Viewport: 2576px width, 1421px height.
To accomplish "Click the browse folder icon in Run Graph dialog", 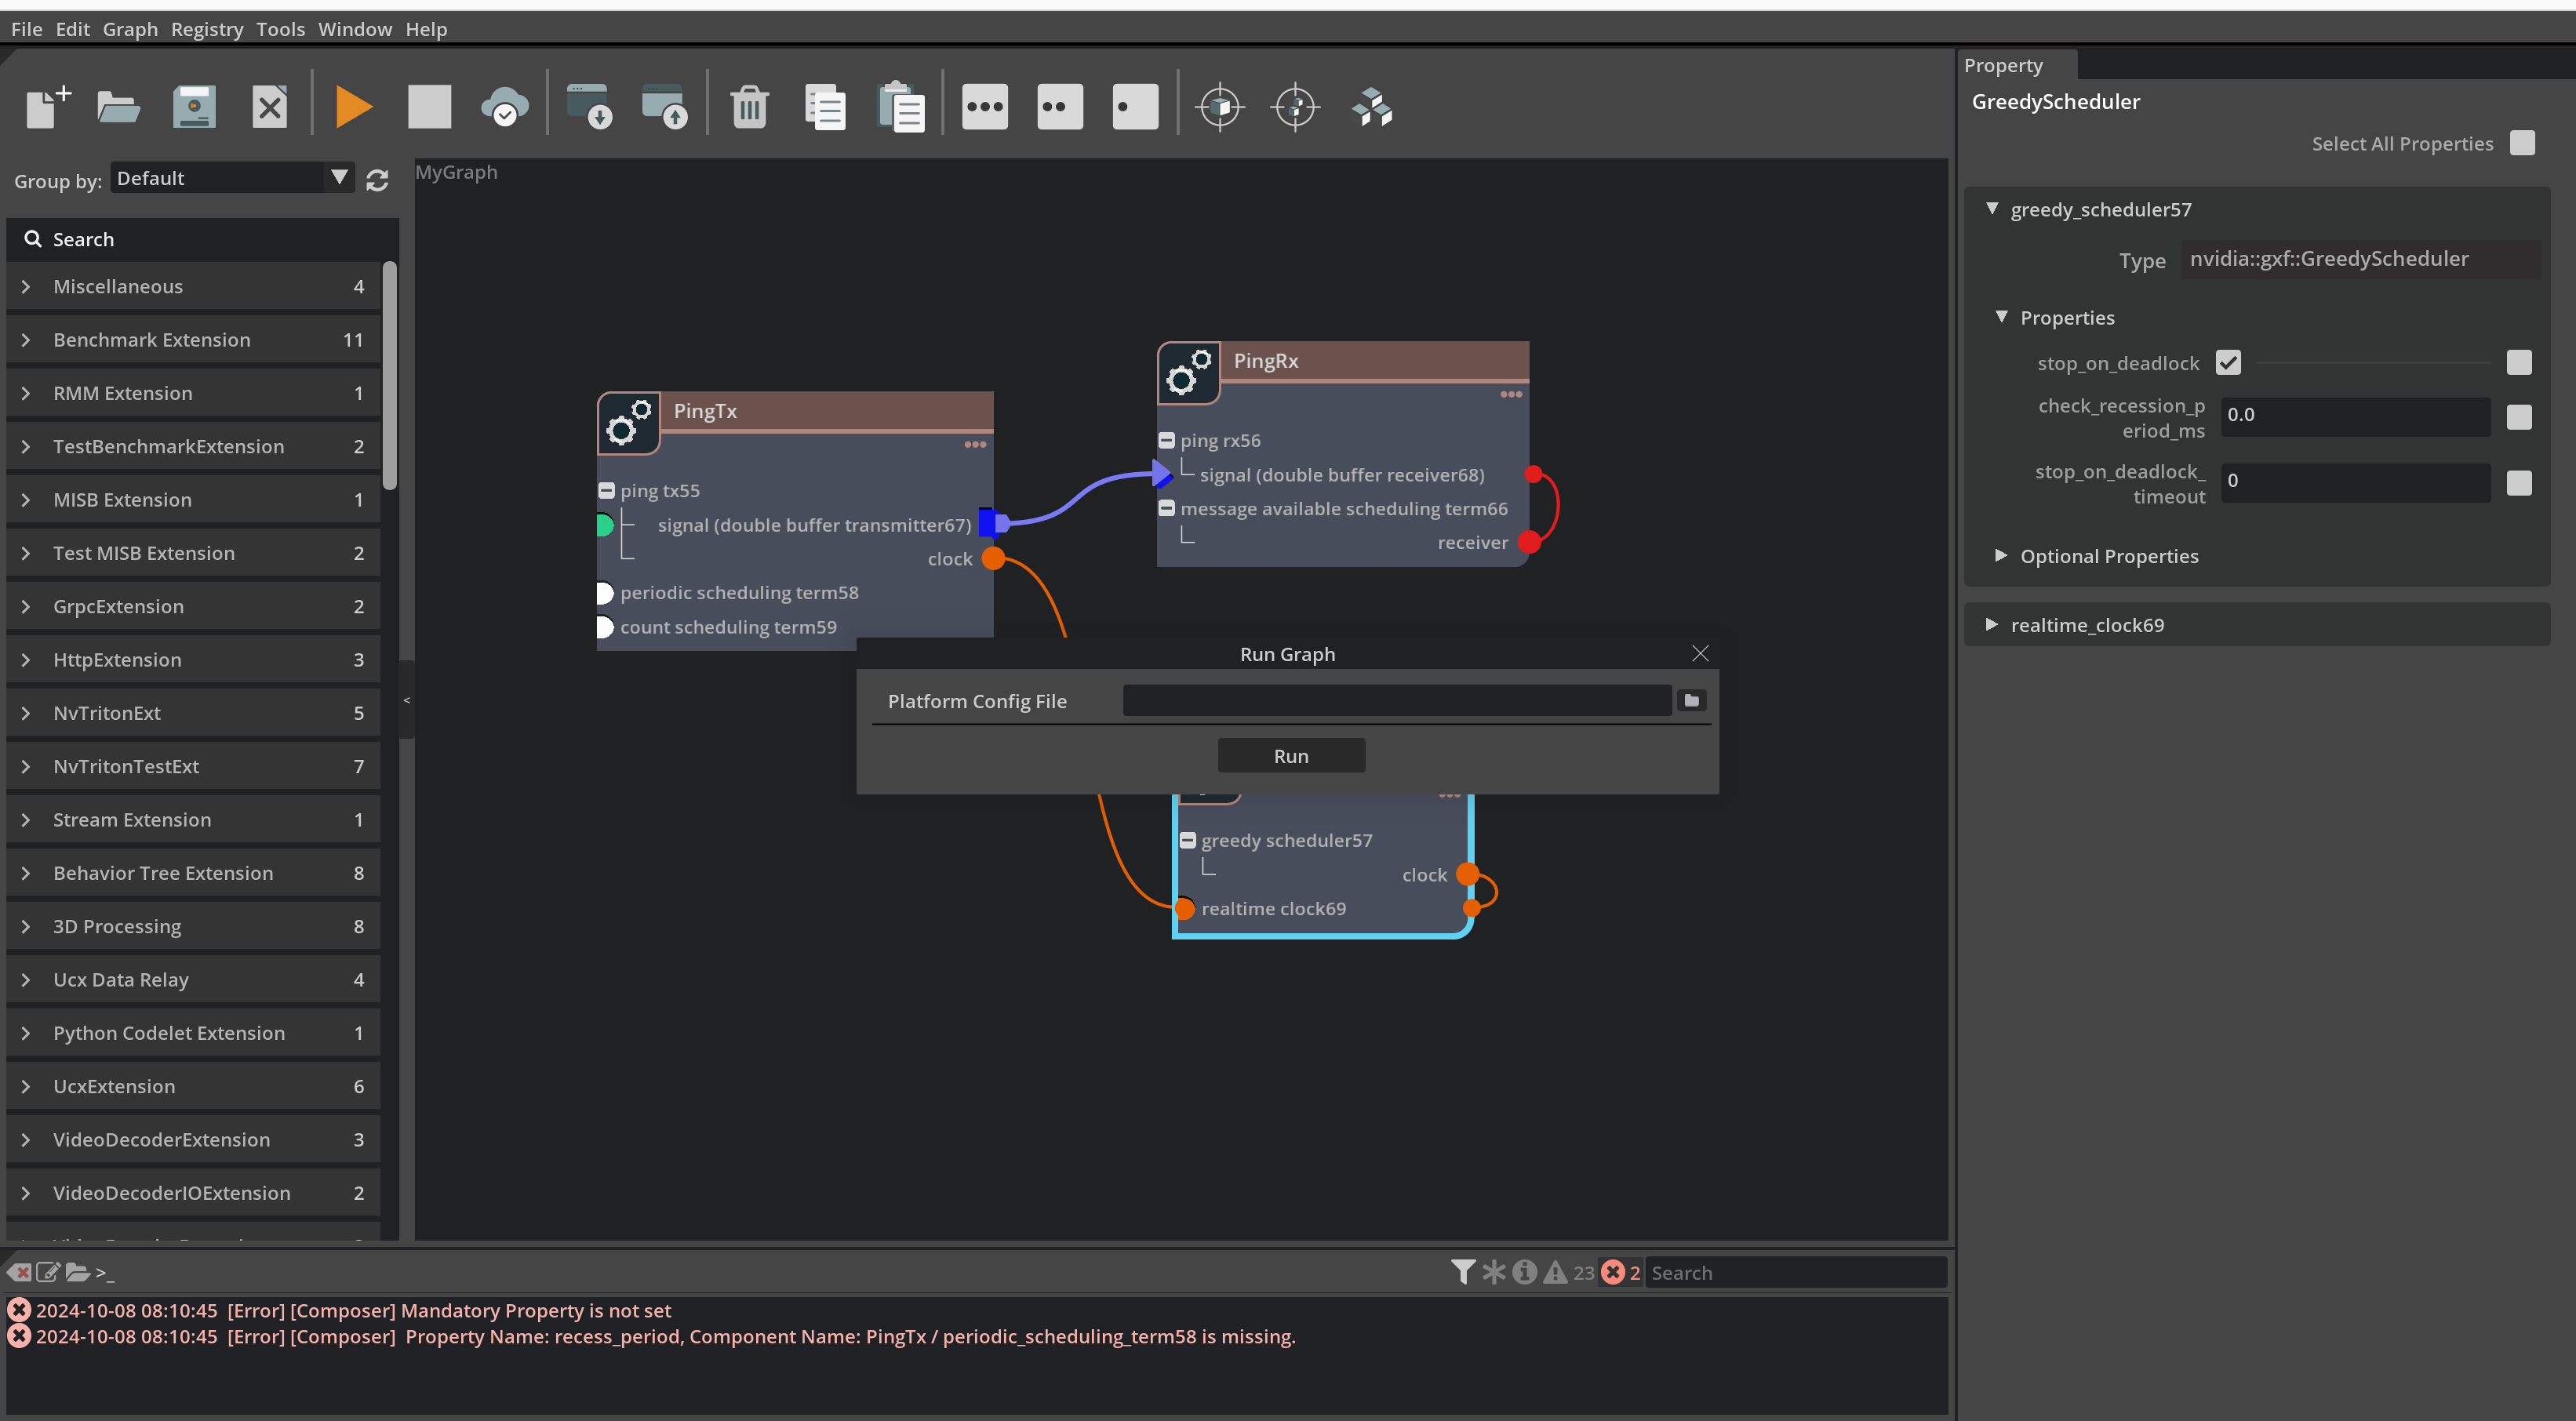I will coord(1692,701).
